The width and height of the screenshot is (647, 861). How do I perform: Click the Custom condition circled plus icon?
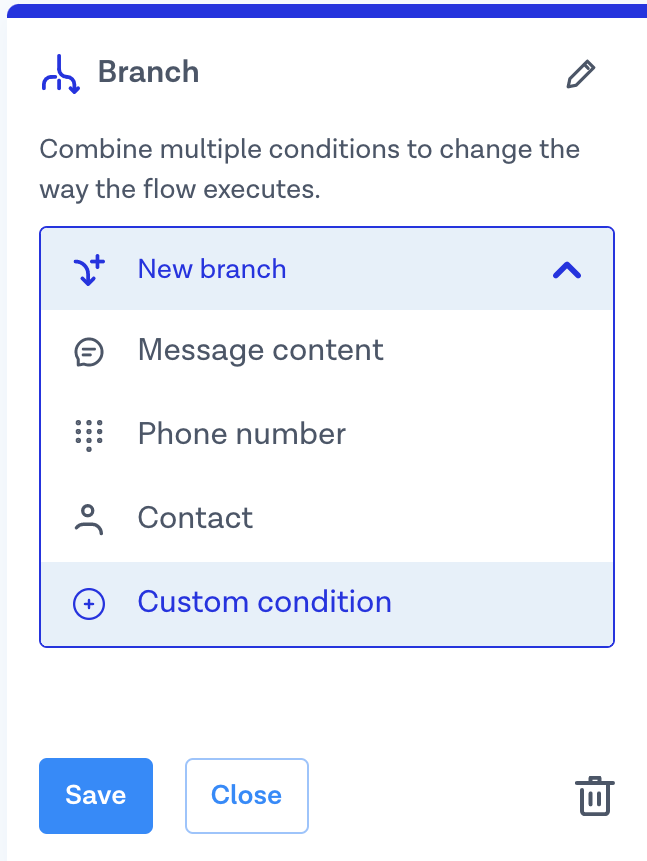click(x=89, y=603)
